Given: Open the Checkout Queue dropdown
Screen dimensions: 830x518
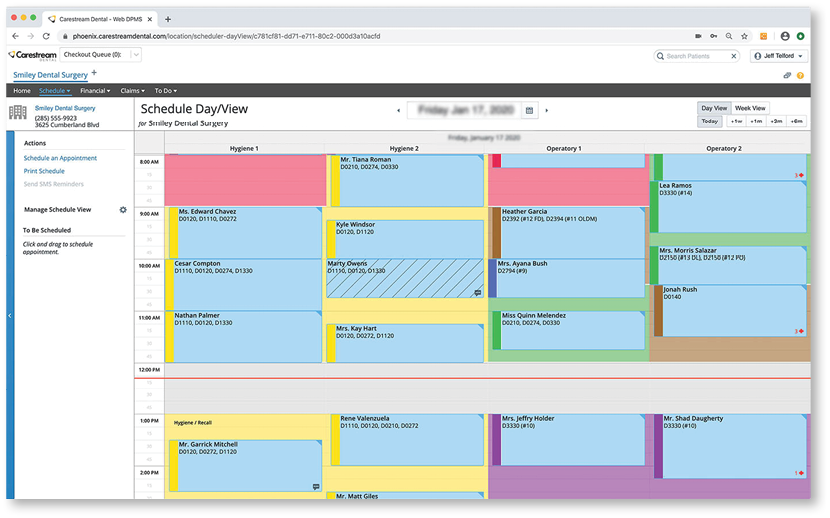Looking at the screenshot, I should (x=95, y=55).
